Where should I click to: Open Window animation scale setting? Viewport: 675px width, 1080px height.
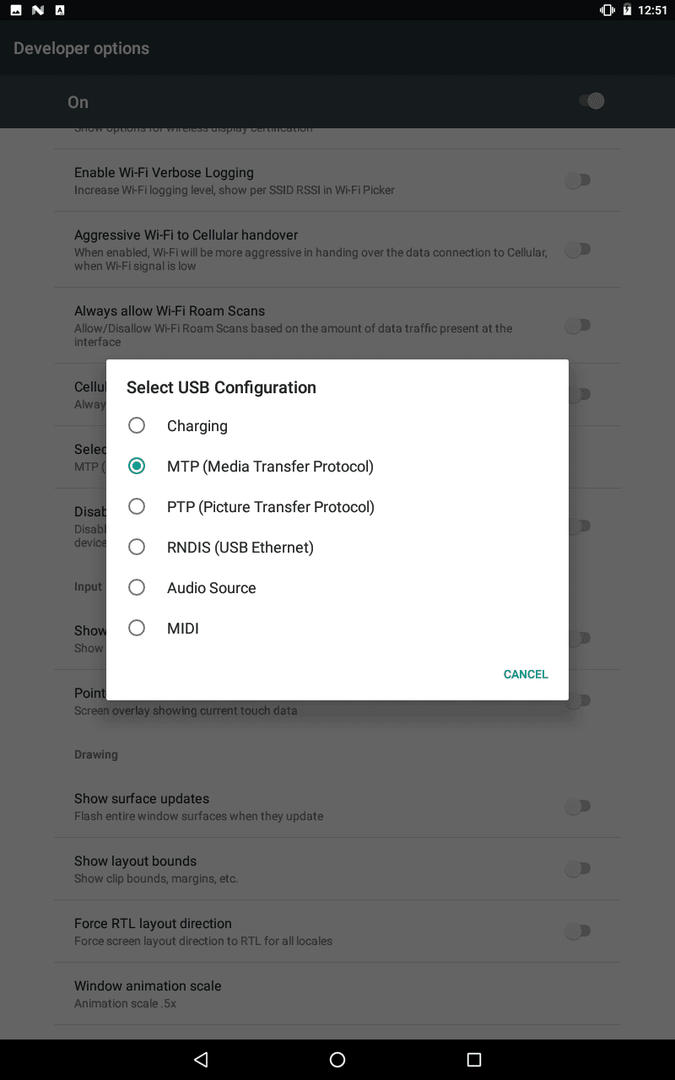tap(338, 994)
